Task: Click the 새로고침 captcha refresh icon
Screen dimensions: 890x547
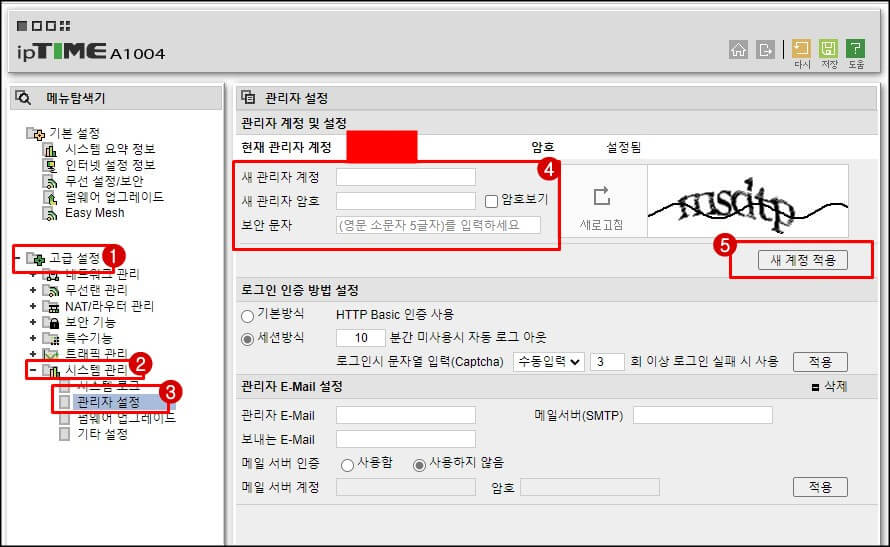Action: (602, 196)
